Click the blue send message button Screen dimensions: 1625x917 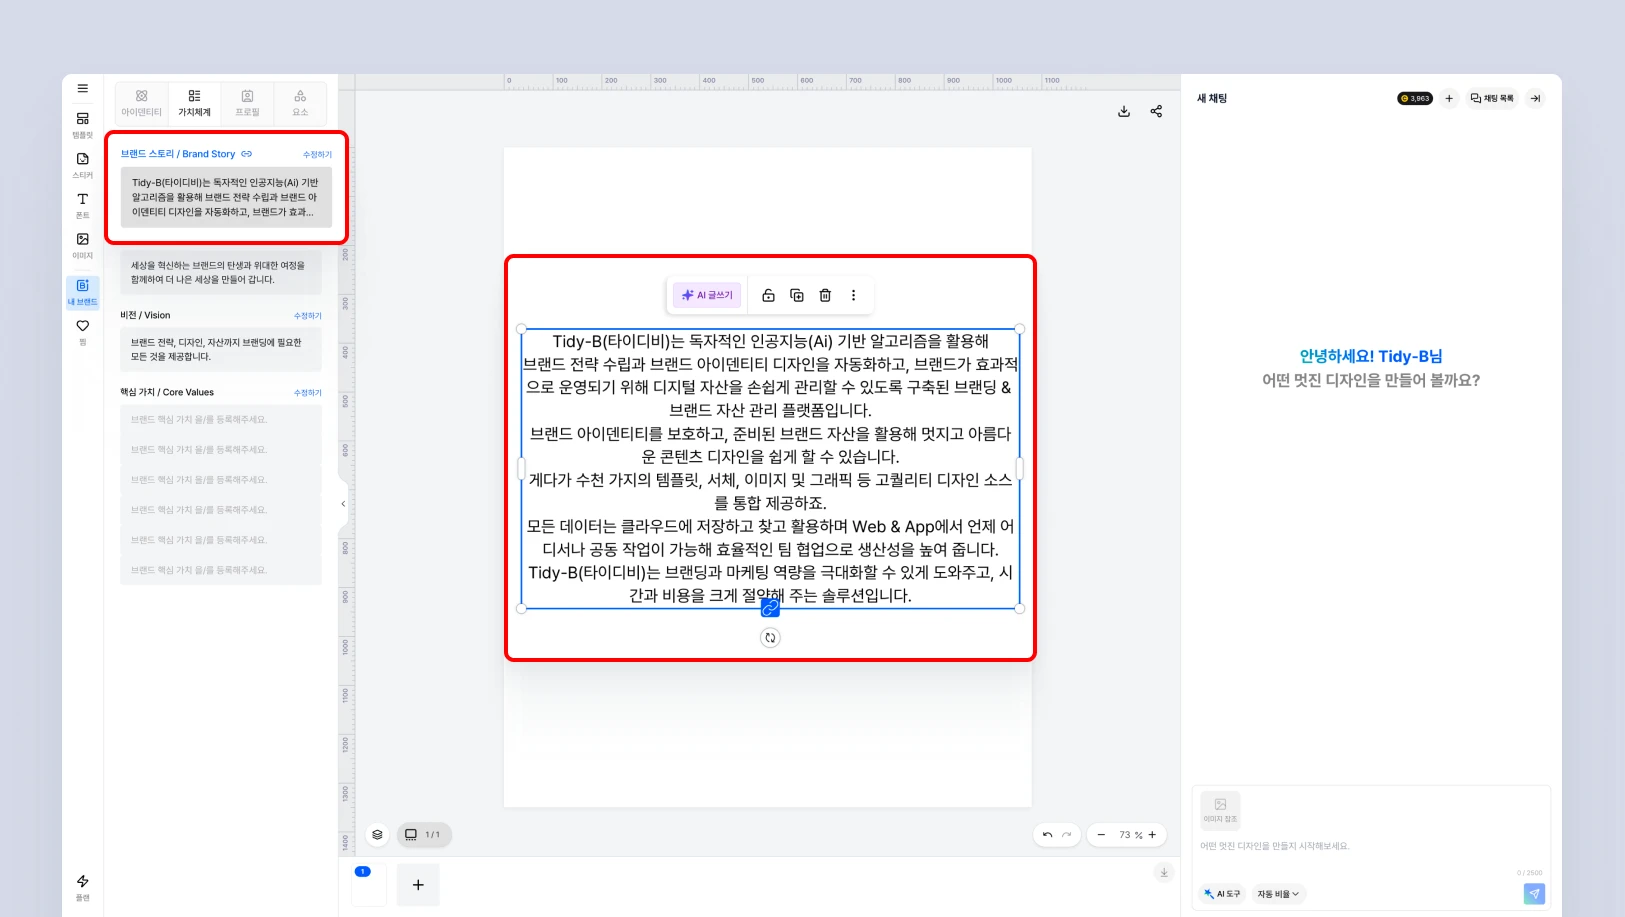[1534, 894]
